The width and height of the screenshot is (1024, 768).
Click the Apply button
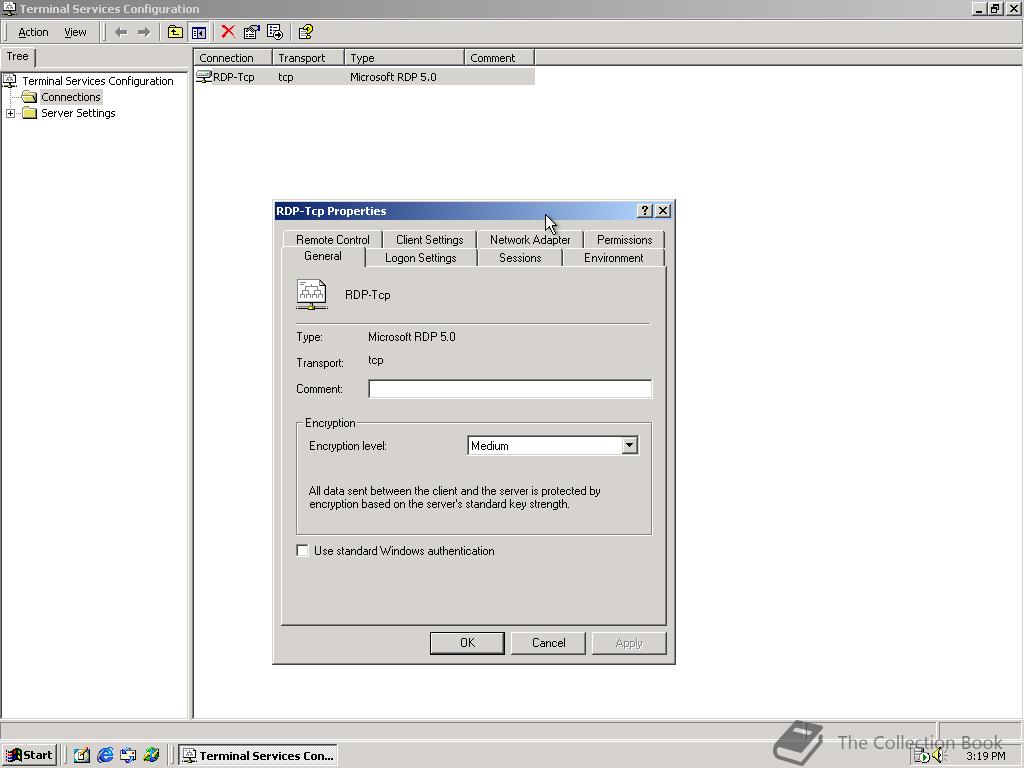(x=629, y=643)
